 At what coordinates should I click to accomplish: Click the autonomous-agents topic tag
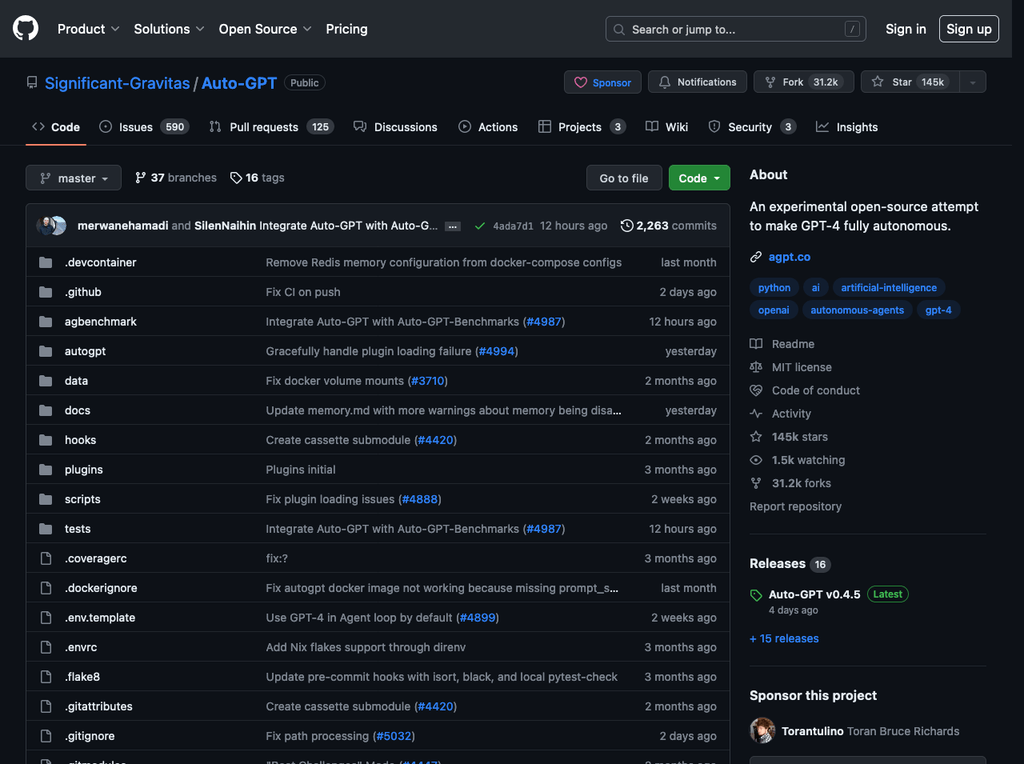point(857,310)
